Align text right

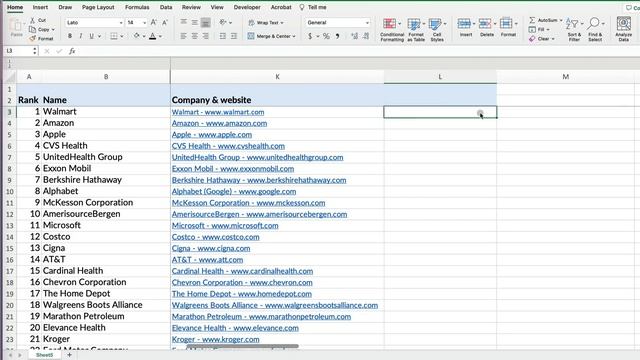[206, 36]
